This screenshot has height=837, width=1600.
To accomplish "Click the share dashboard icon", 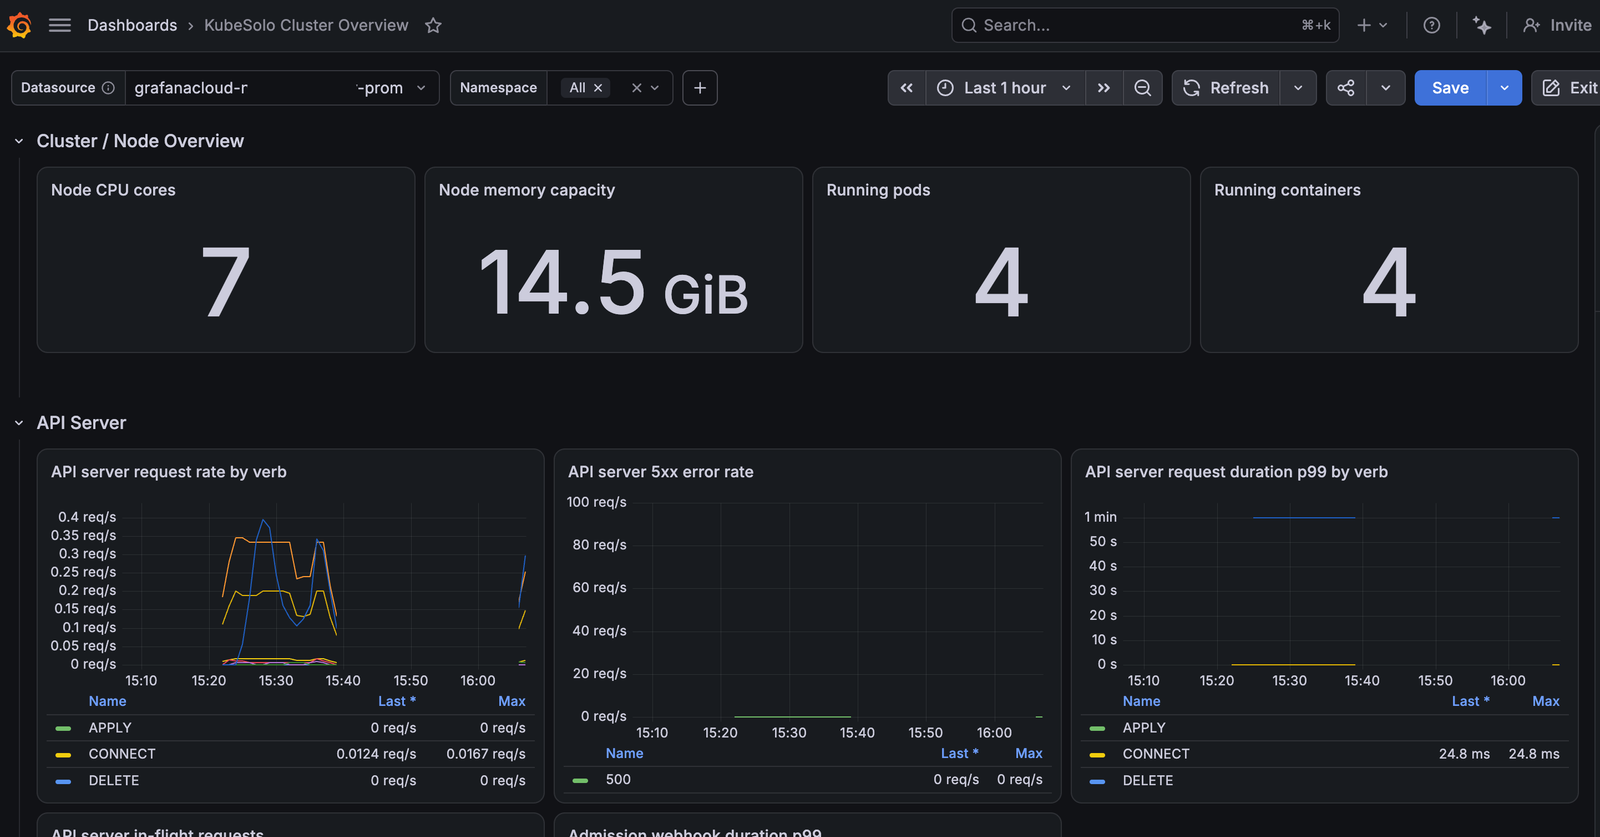I will click(x=1346, y=88).
